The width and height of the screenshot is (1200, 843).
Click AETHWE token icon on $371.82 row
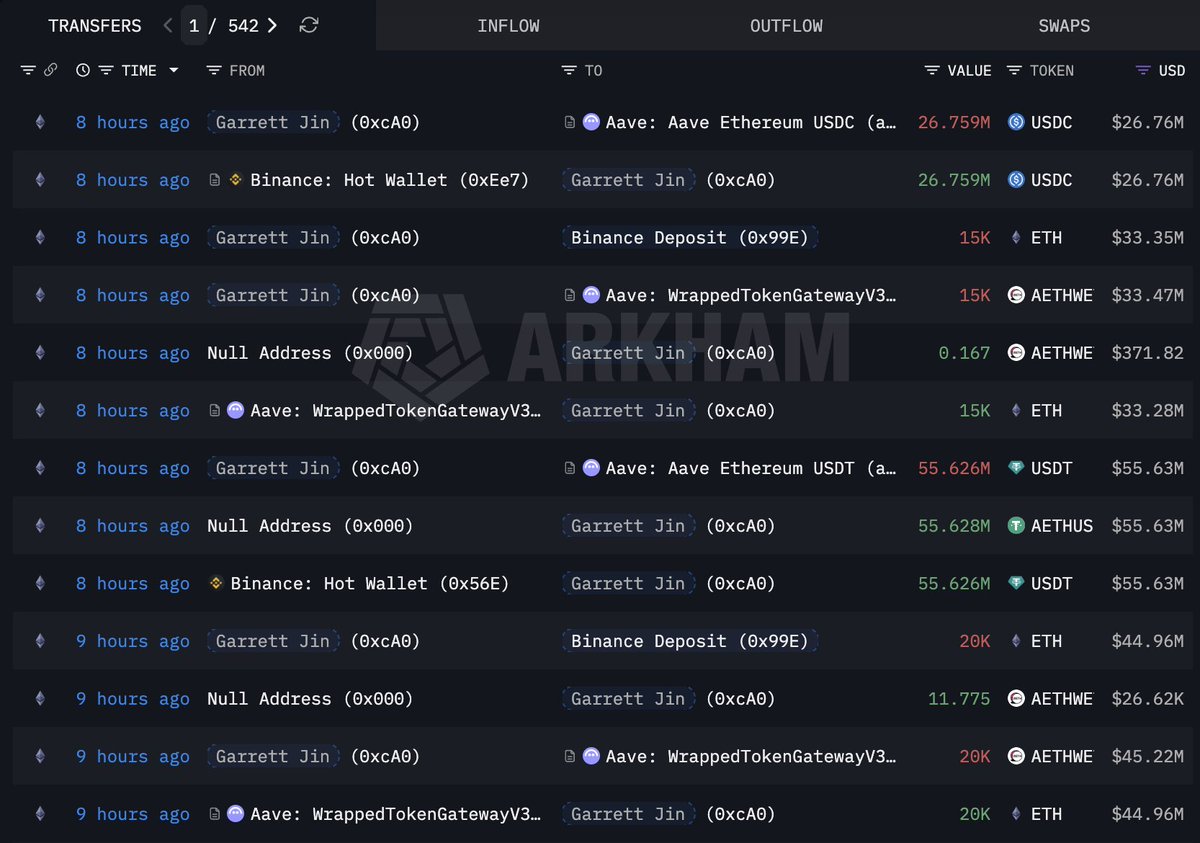pyautogui.click(x=1016, y=353)
